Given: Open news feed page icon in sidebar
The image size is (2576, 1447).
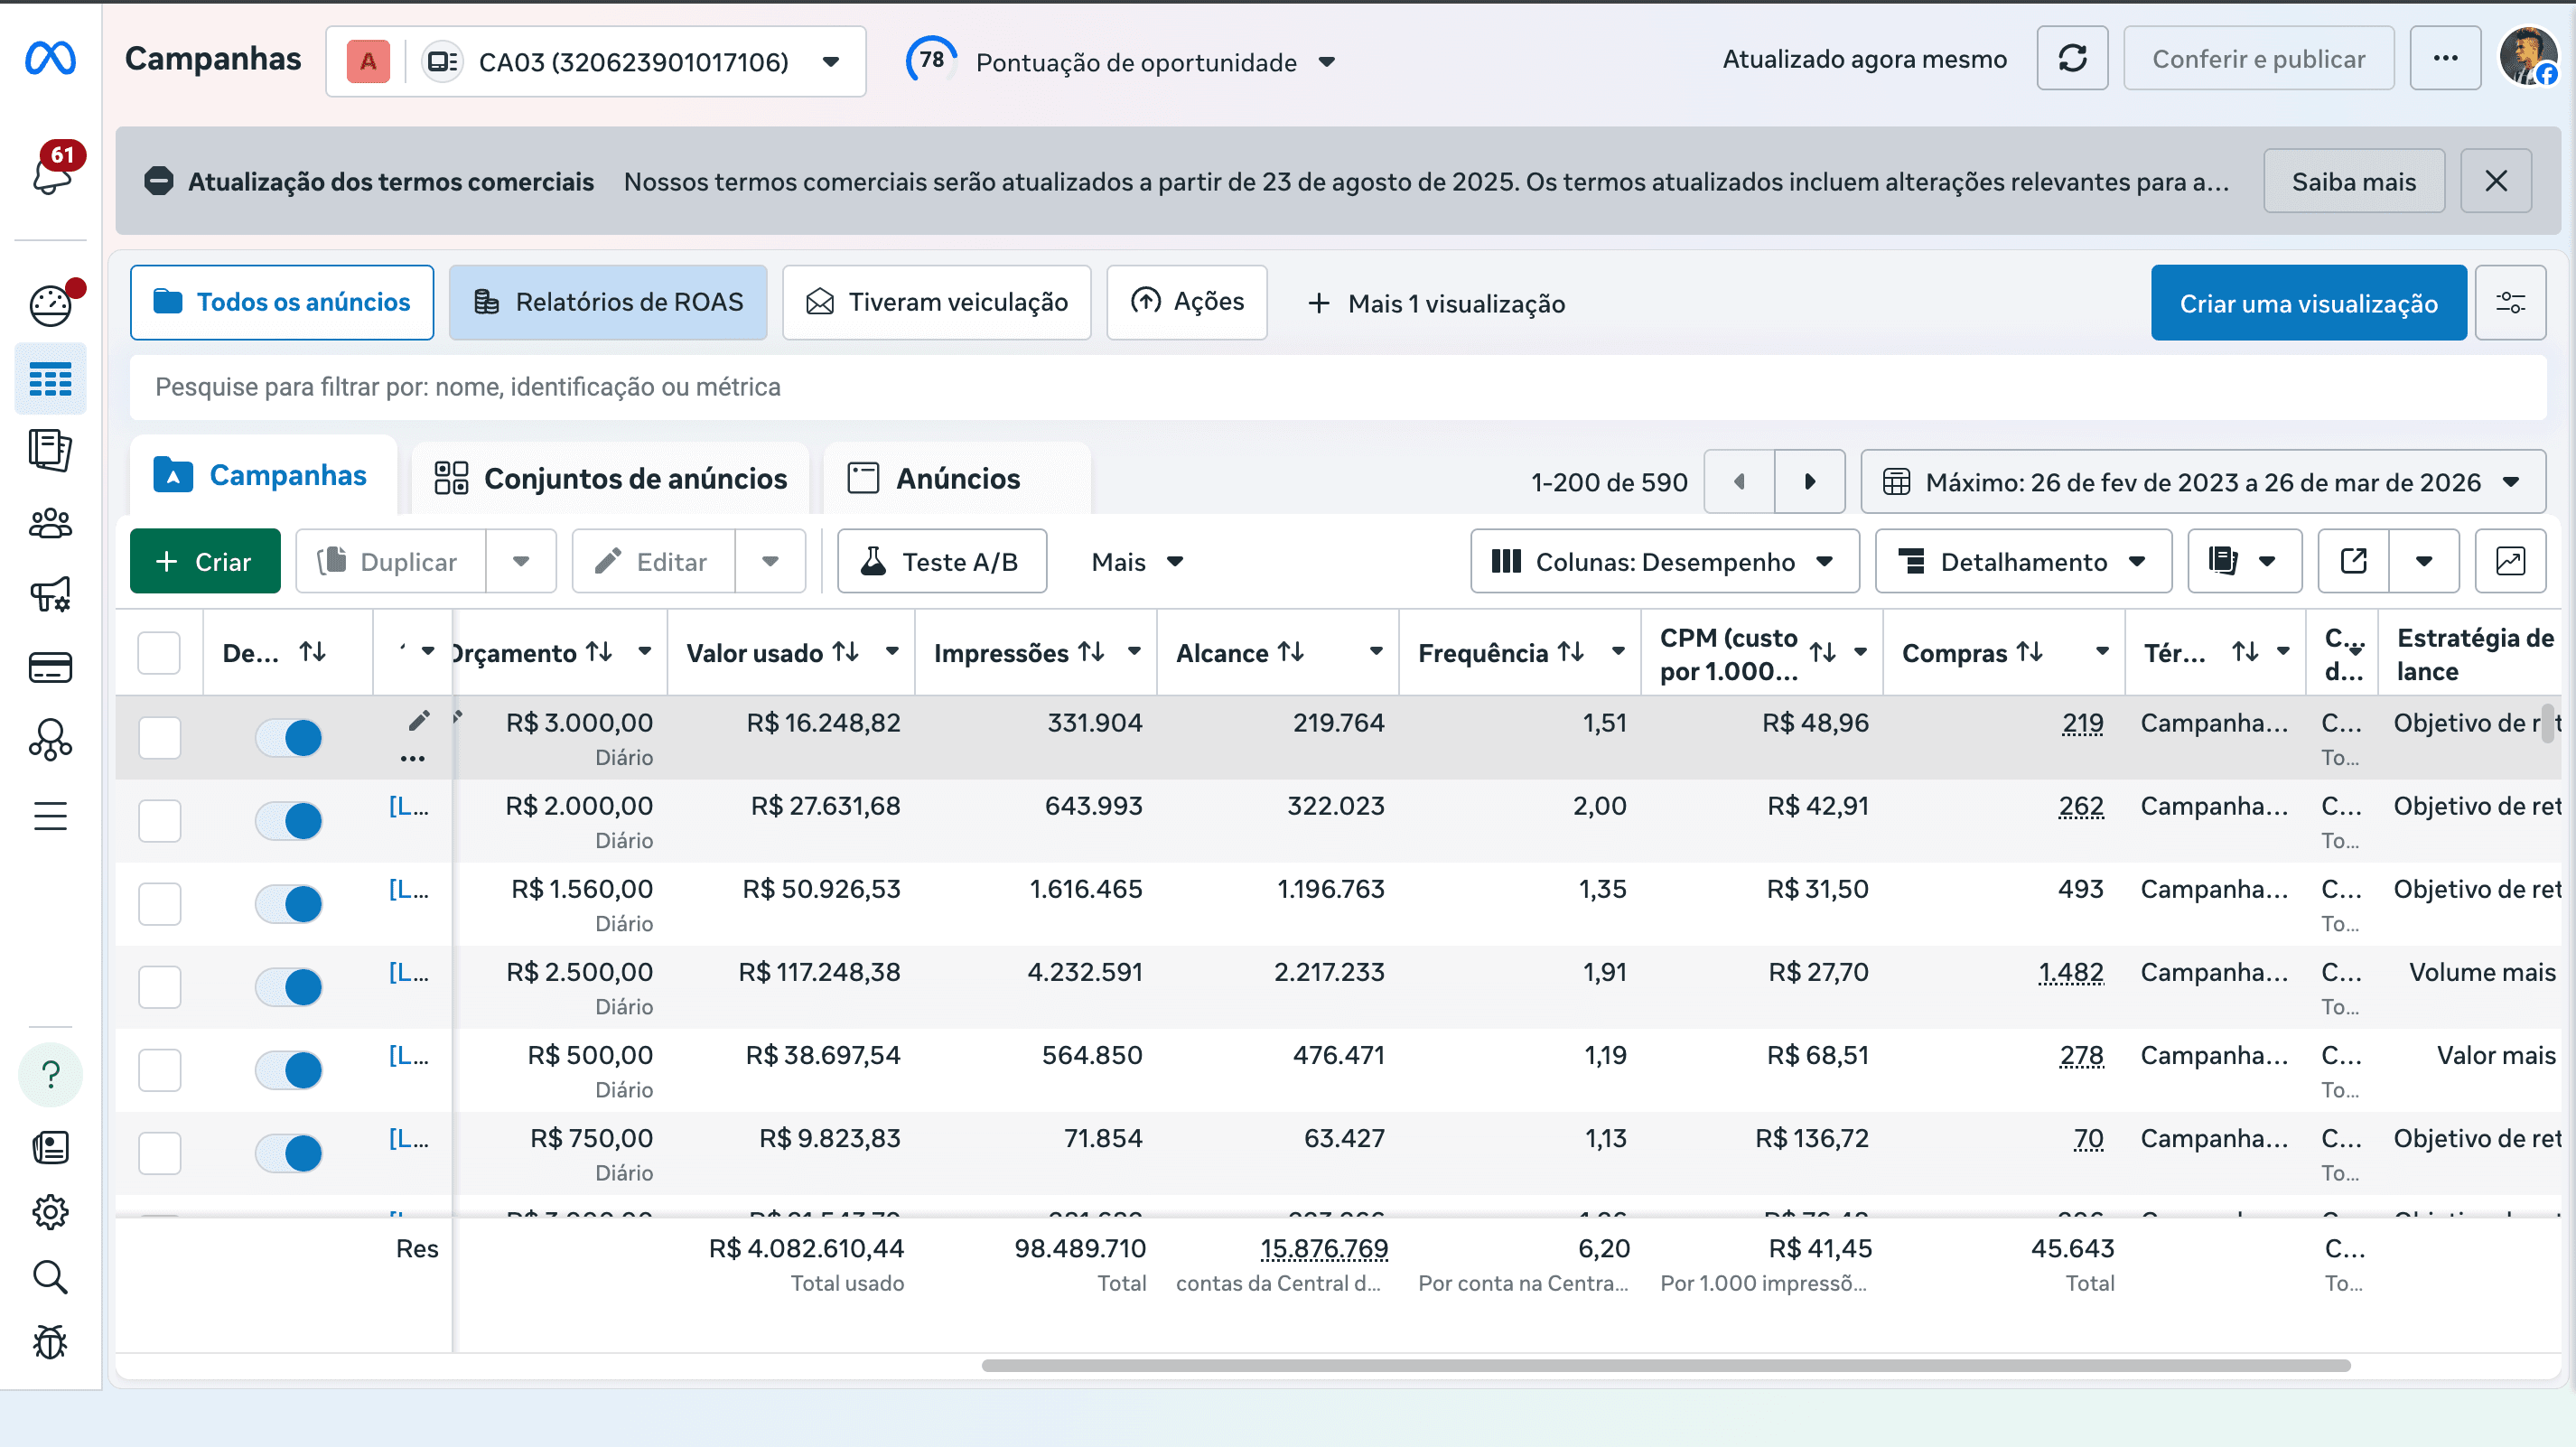Looking at the screenshot, I should tap(50, 1147).
